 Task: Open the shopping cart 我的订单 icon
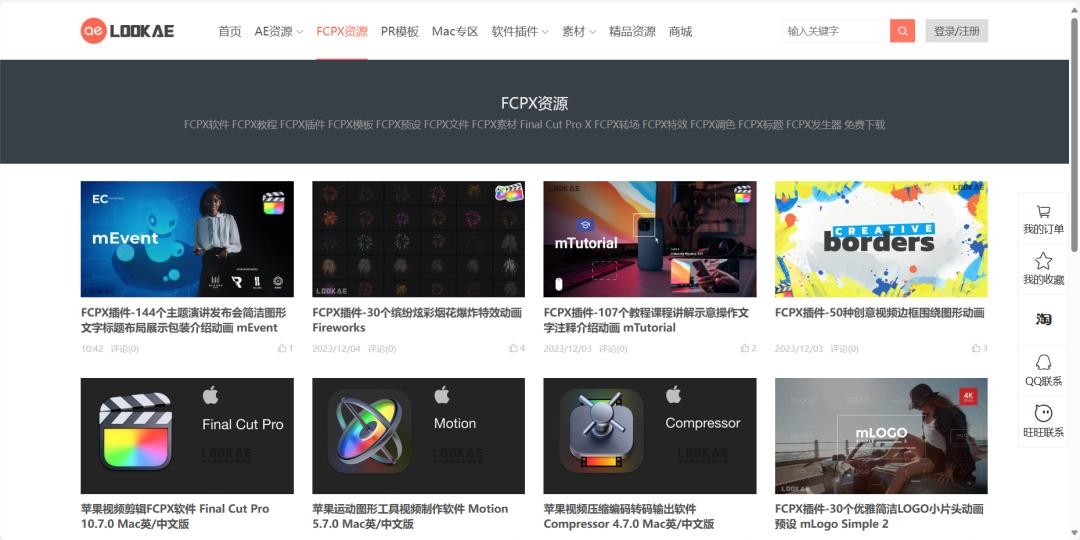pyautogui.click(x=1043, y=212)
